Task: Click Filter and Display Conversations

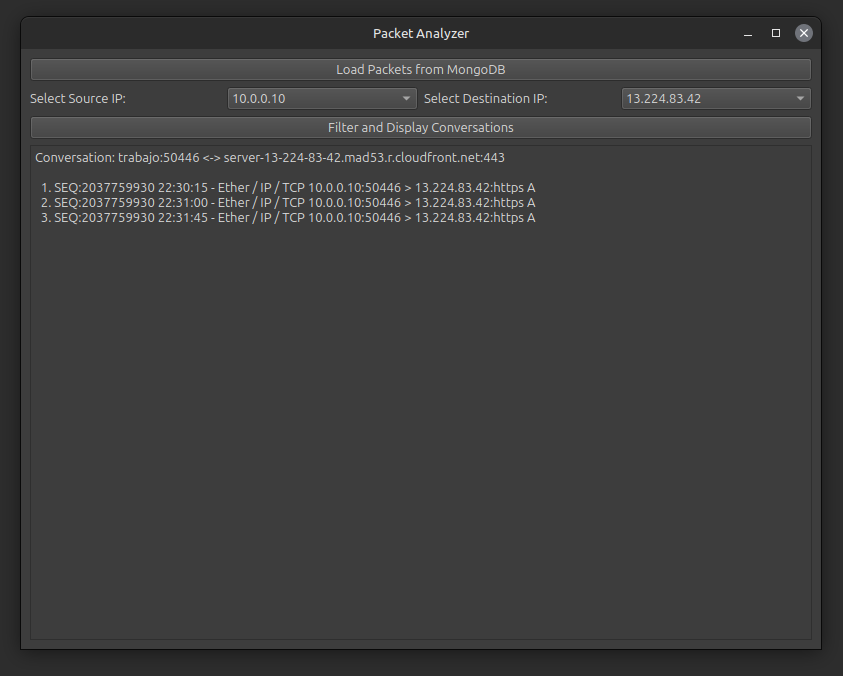Action: pos(421,127)
